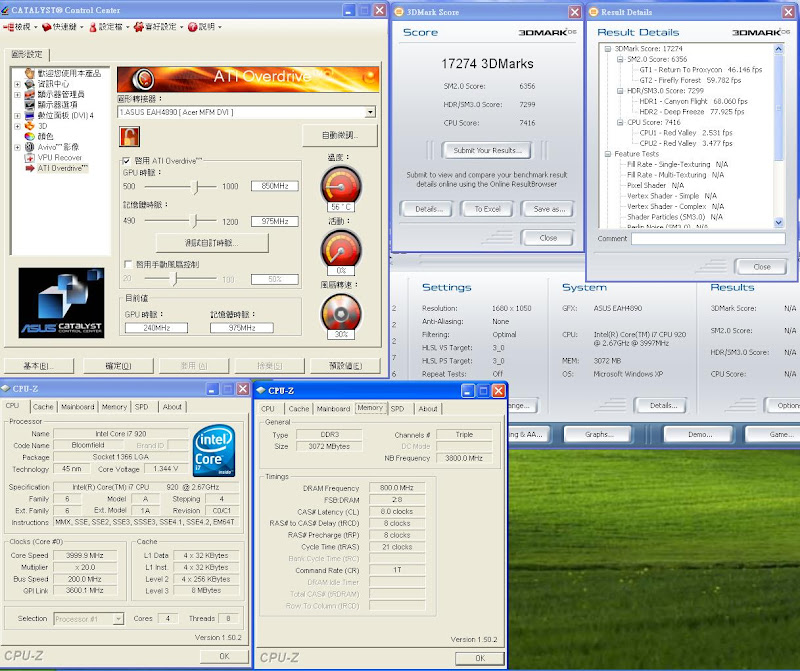This screenshot has width=800, height=671.
Task: Expand the 數位面板 (DVI) 4 tree node
Action: pos(17,116)
